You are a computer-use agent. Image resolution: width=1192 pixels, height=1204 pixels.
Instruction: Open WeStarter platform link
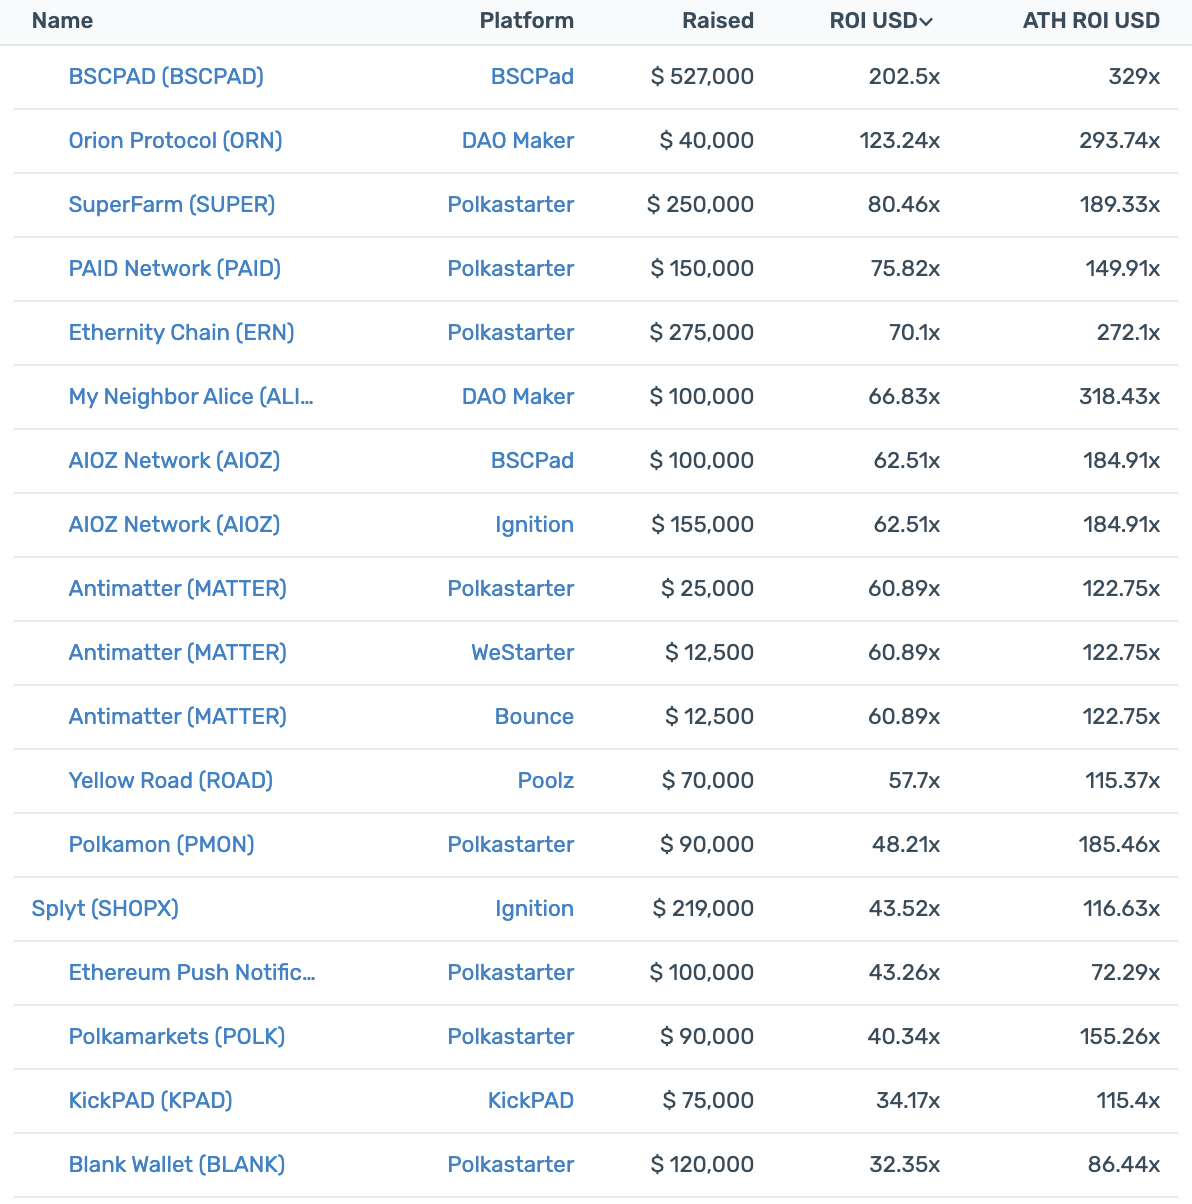click(523, 652)
